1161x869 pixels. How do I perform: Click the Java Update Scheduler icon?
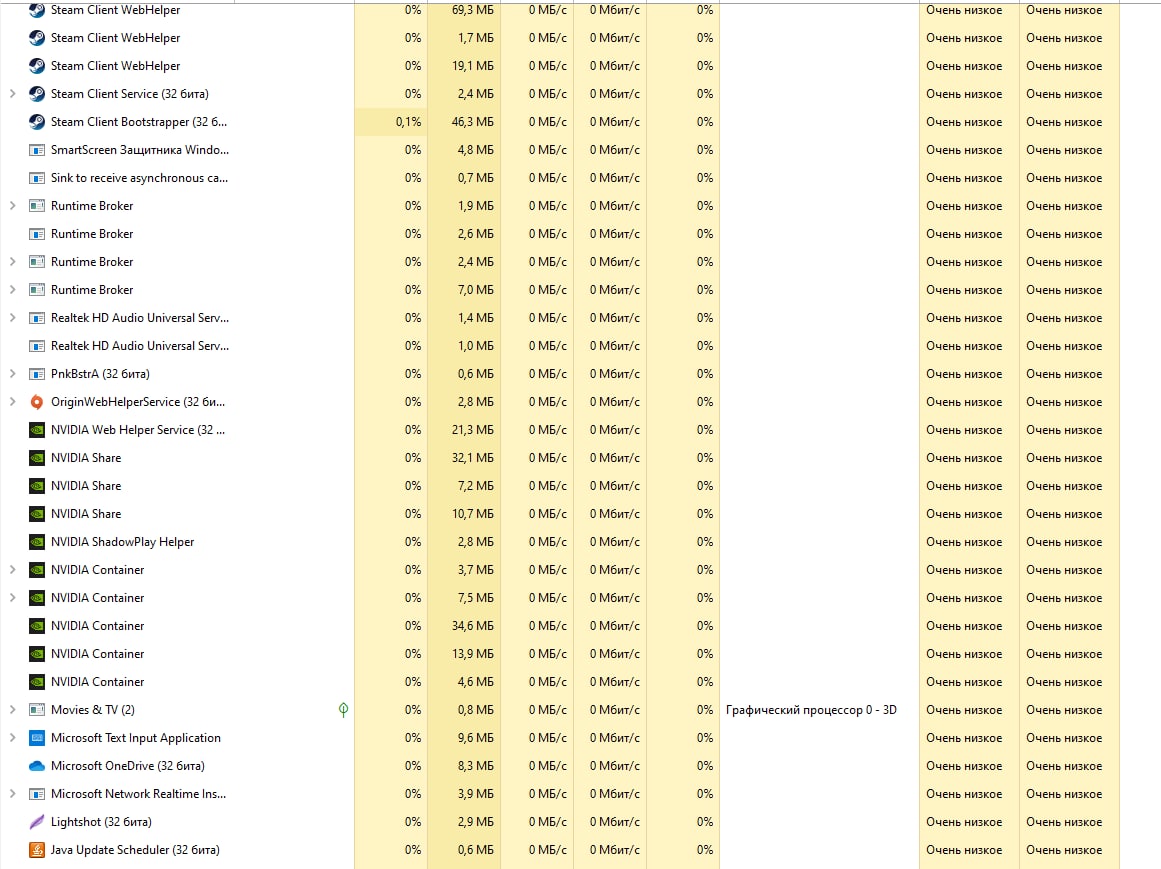pos(36,850)
